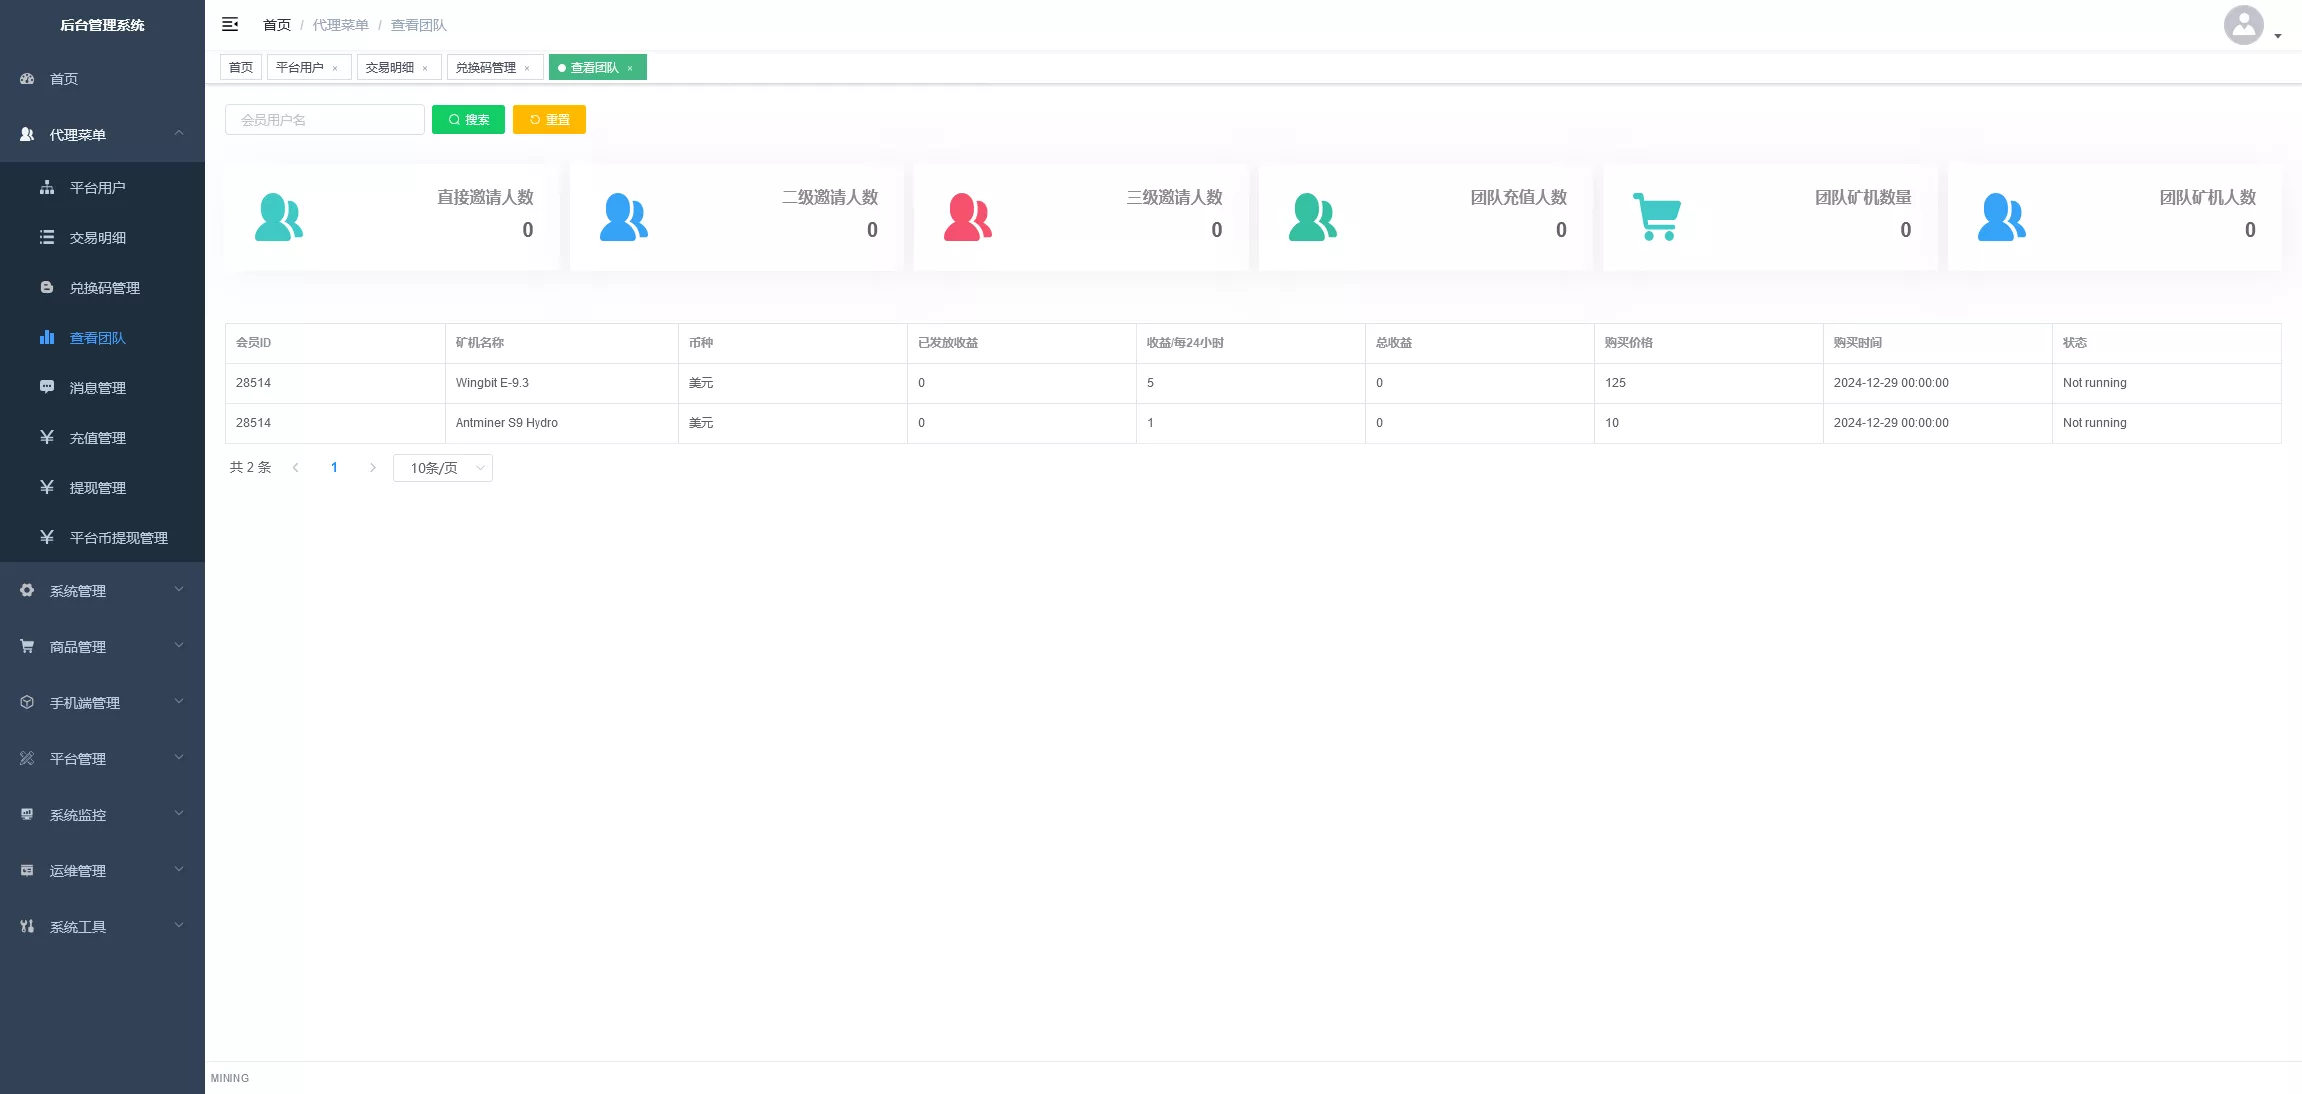Click the sidebar collapse hamburger icon
2302x1094 pixels.
point(230,24)
